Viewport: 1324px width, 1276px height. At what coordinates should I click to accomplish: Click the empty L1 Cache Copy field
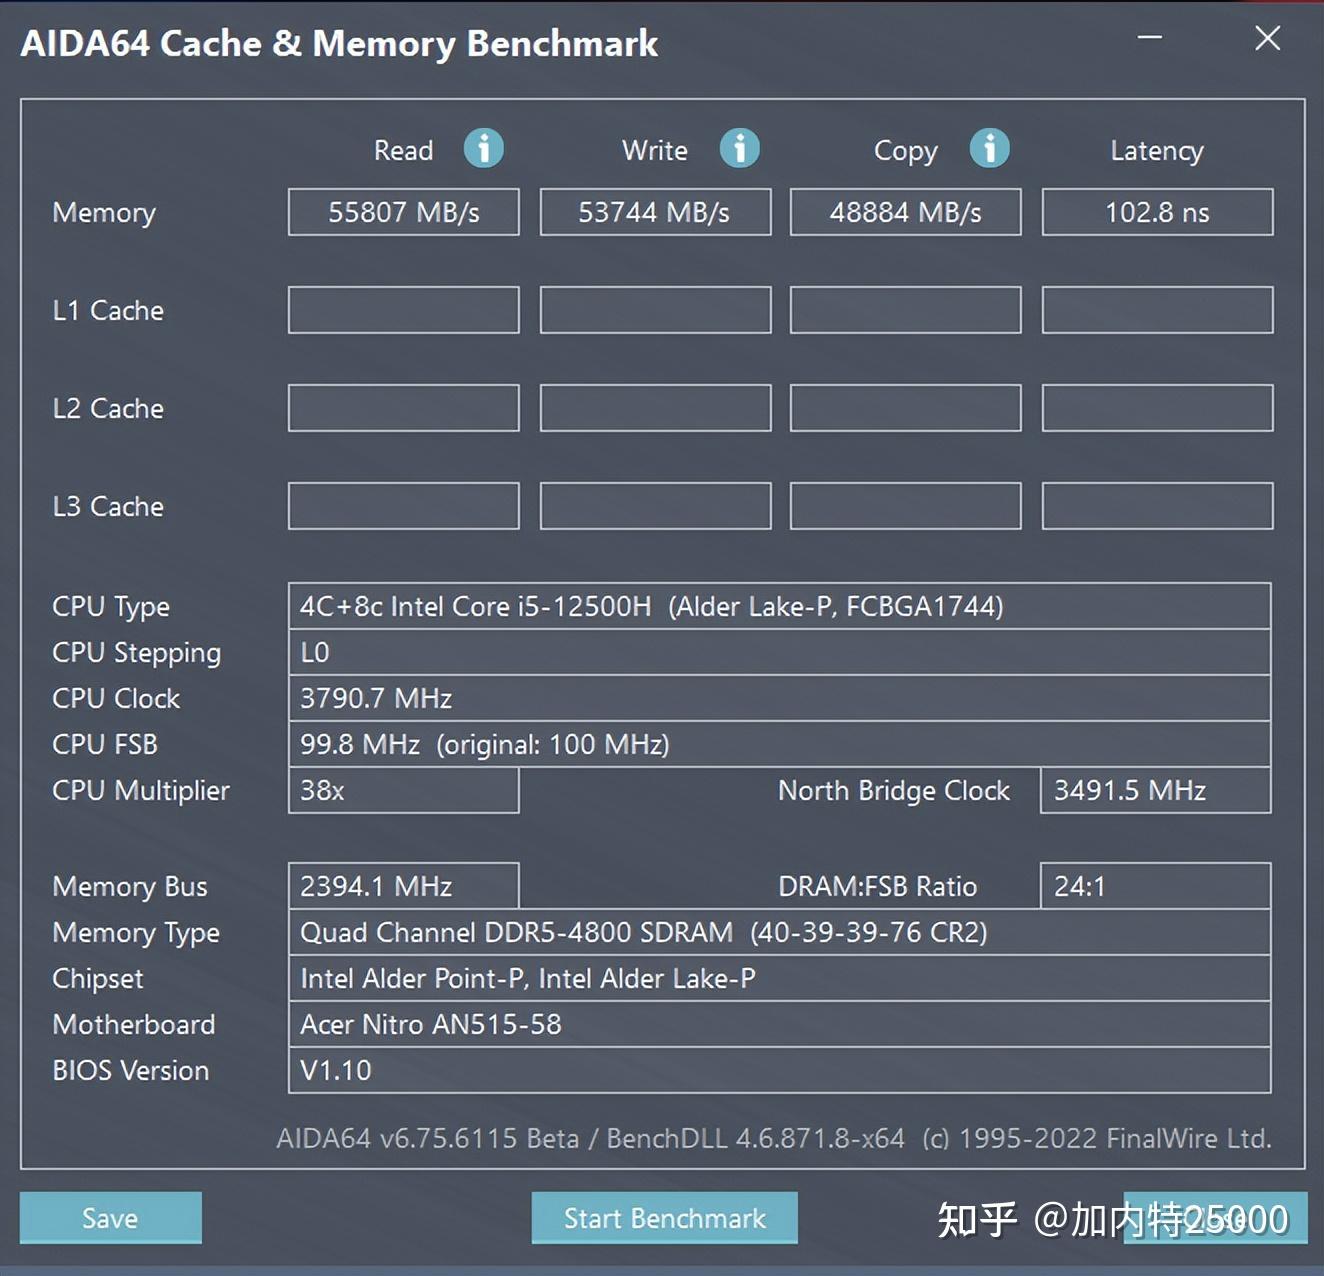click(906, 310)
